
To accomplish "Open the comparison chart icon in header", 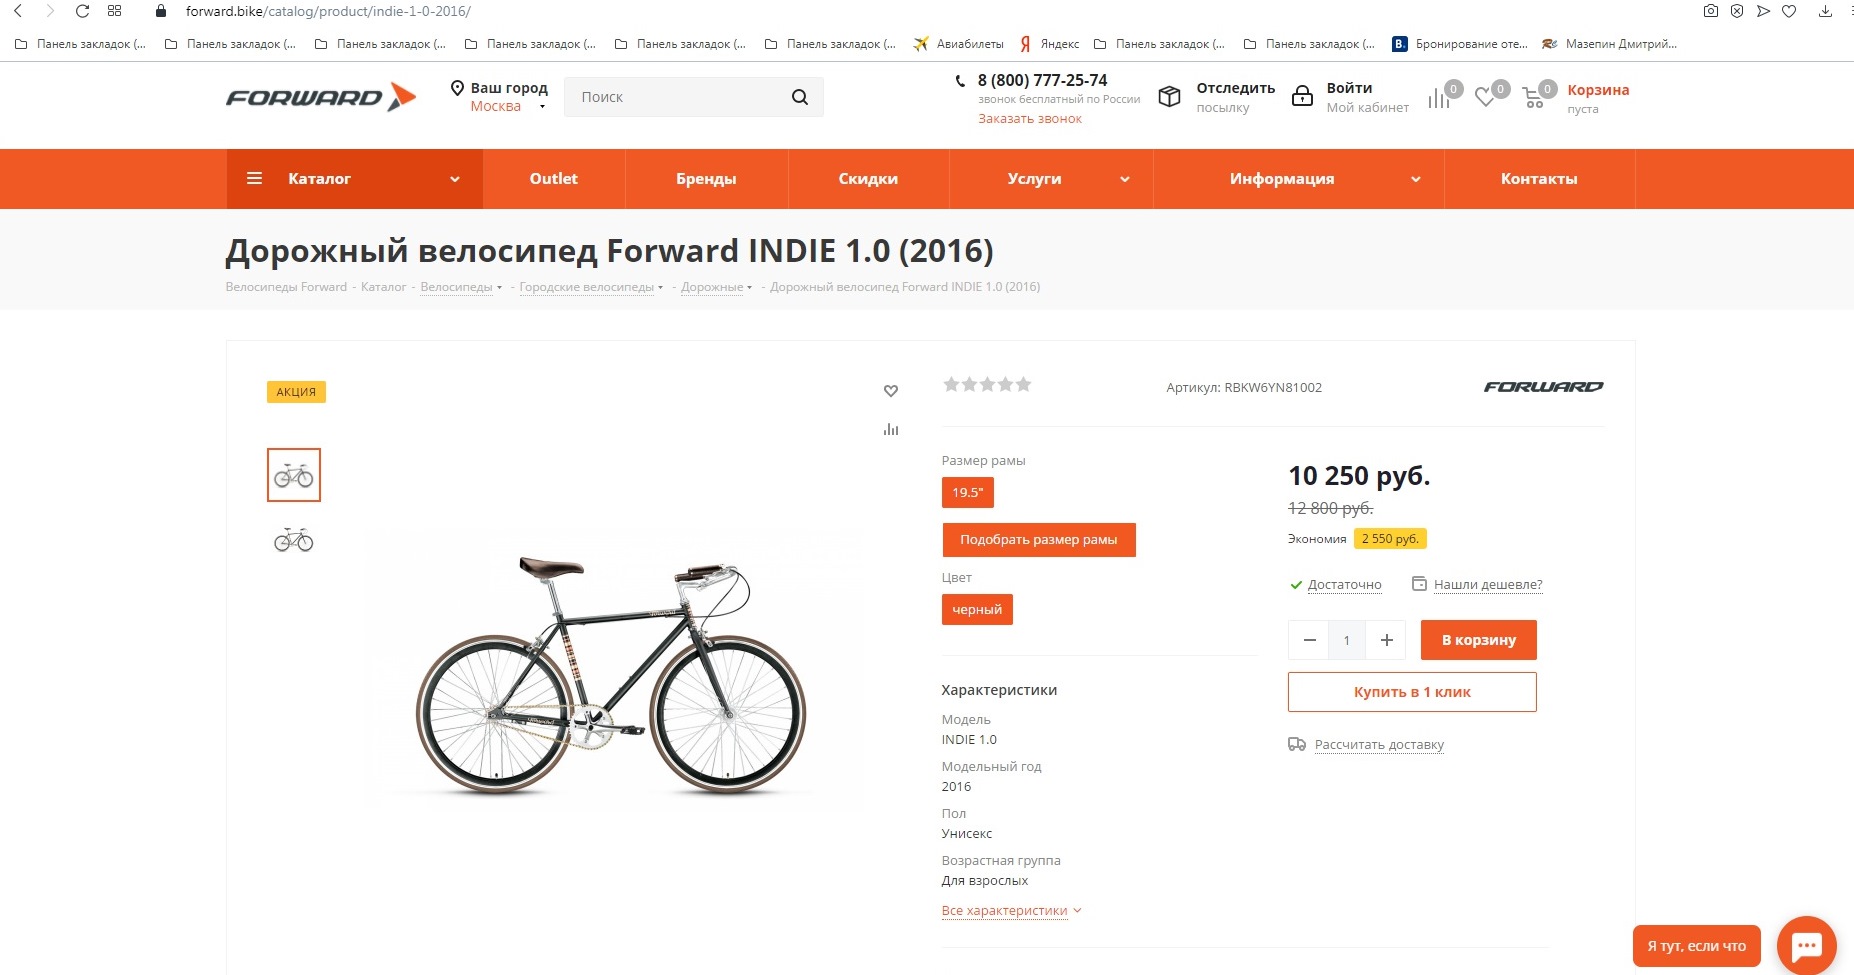I will point(1439,98).
